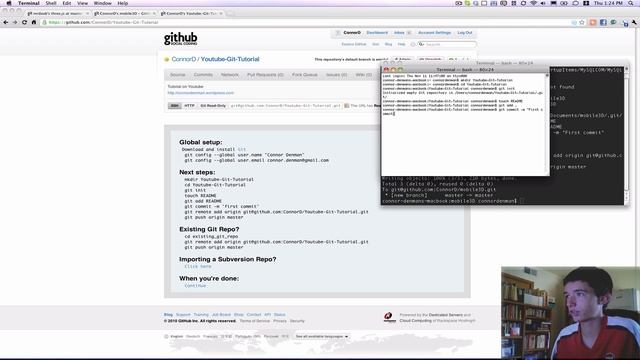Go to the browser home page icon
Viewport: 640px width, 360px height.
tap(34, 22)
